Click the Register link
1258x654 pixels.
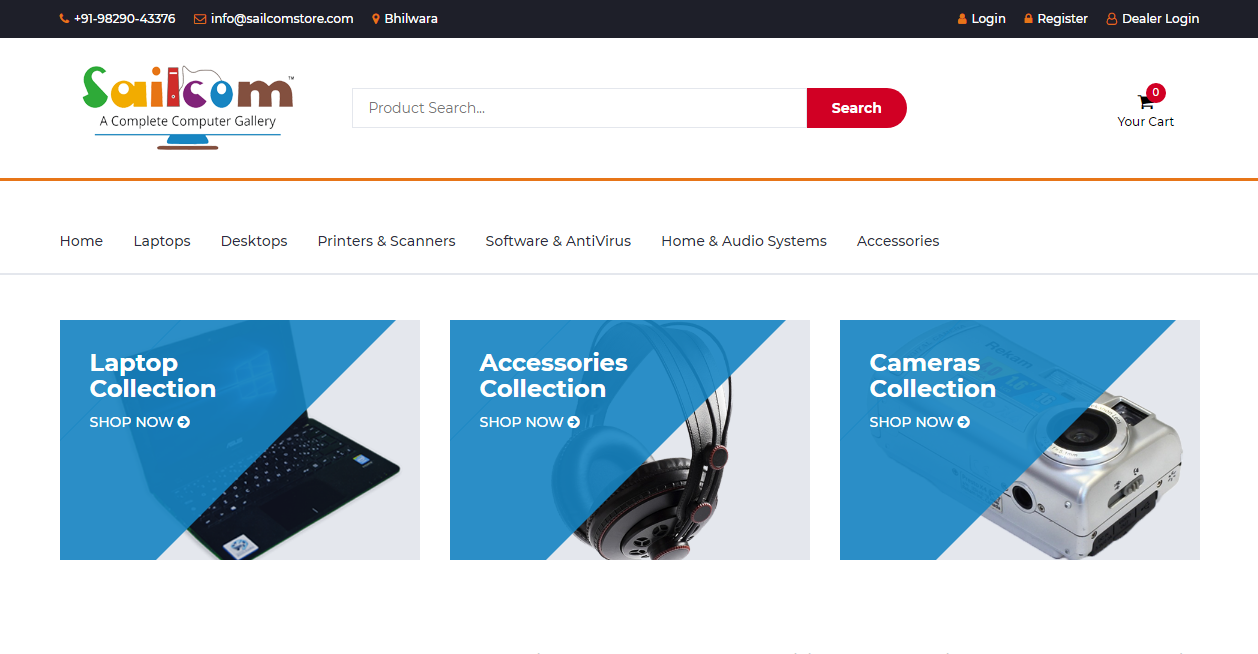pyautogui.click(x=1062, y=19)
